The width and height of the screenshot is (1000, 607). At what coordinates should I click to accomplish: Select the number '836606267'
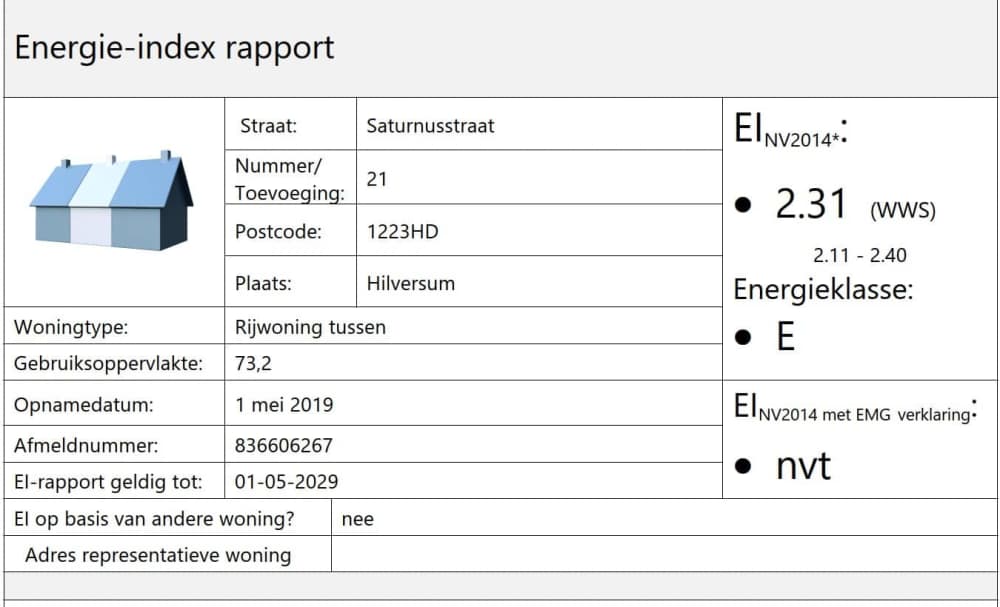click(284, 445)
